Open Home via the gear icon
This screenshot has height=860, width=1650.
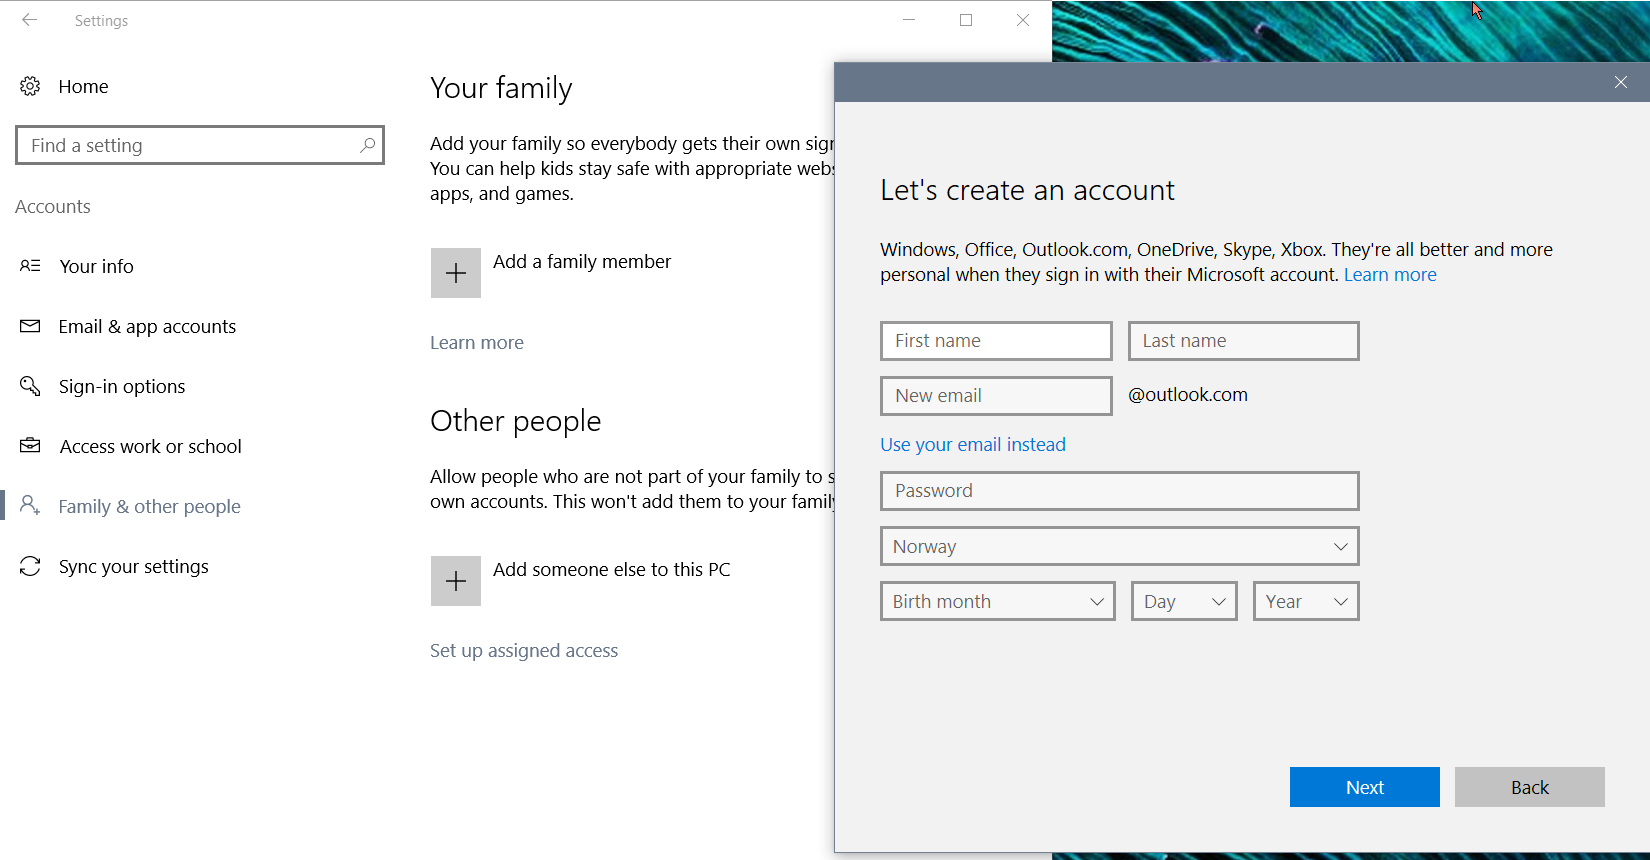(x=30, y=87)
